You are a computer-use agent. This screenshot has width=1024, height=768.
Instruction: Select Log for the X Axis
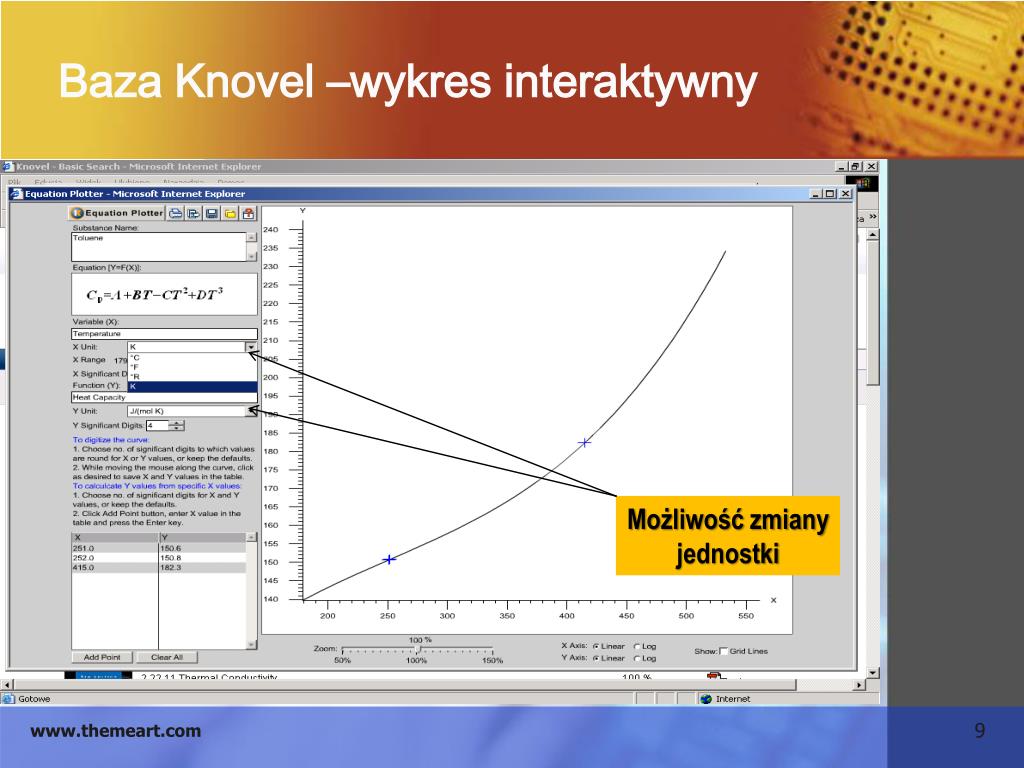coord(637,647)
